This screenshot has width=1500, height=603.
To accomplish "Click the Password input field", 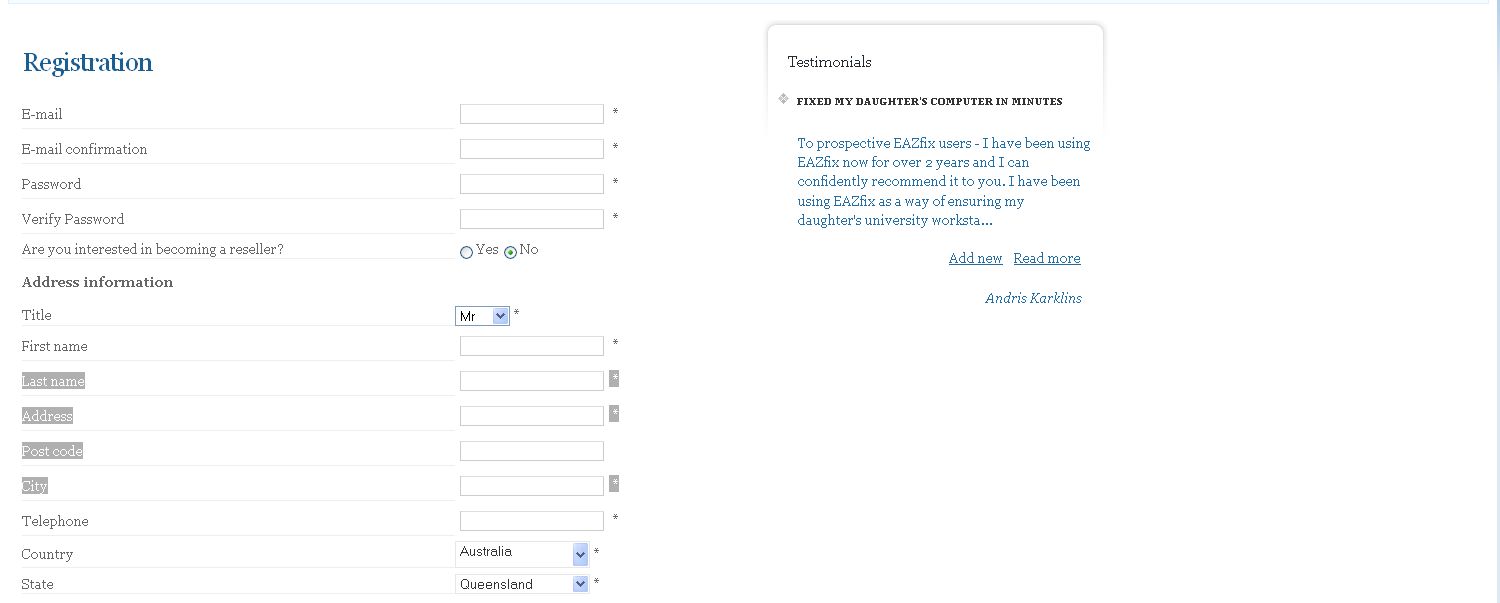I will pos(531,184).
